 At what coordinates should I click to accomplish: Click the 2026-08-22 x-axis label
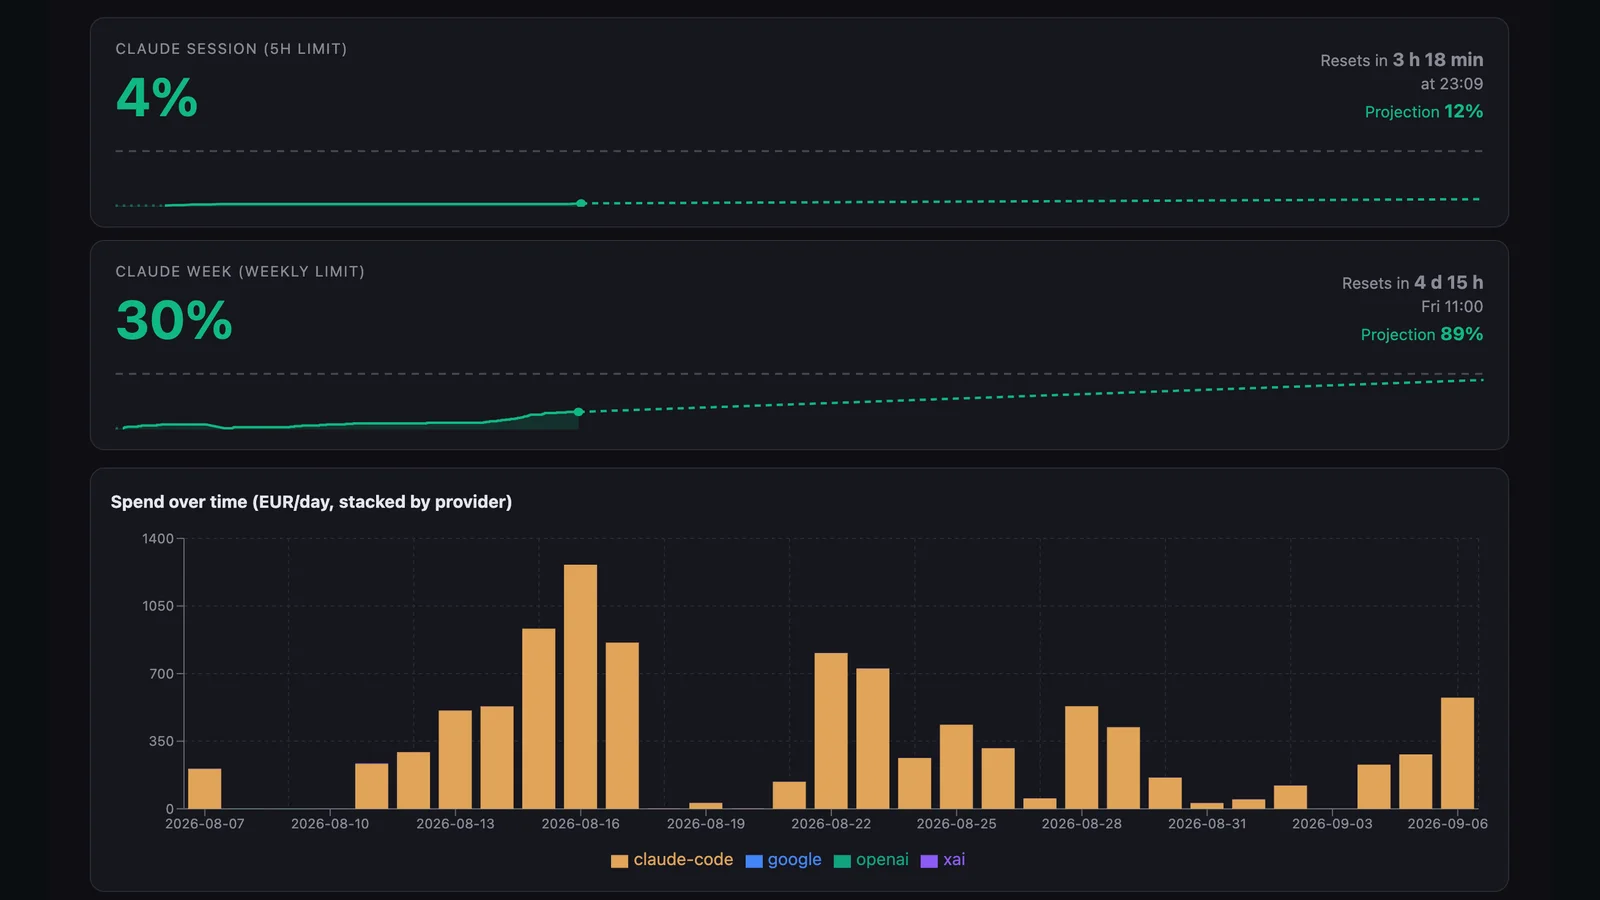(831, 824)
